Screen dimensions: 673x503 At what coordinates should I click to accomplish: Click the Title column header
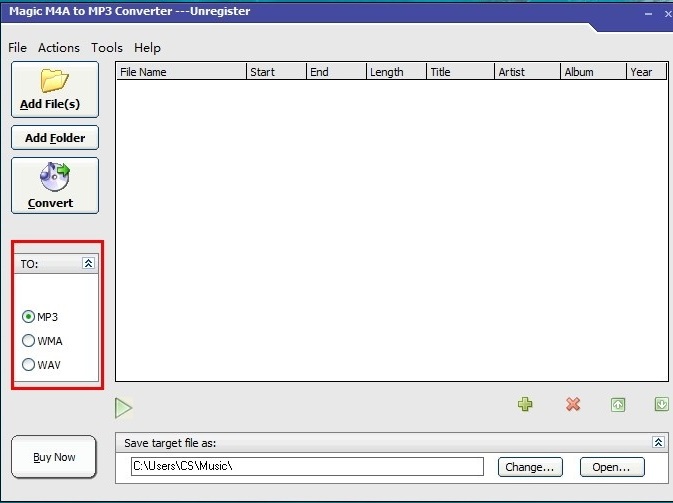pos(461,72)
